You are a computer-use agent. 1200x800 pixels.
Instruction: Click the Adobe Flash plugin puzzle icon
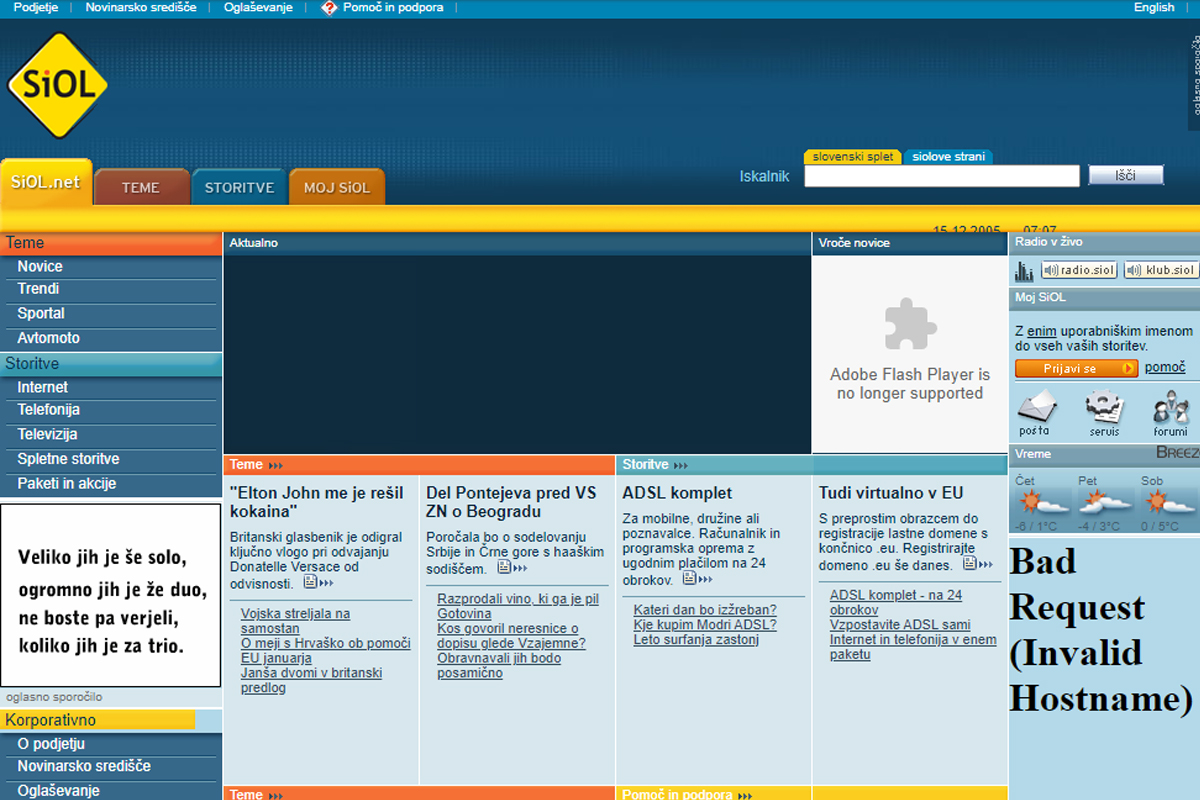tap(910, 323)
